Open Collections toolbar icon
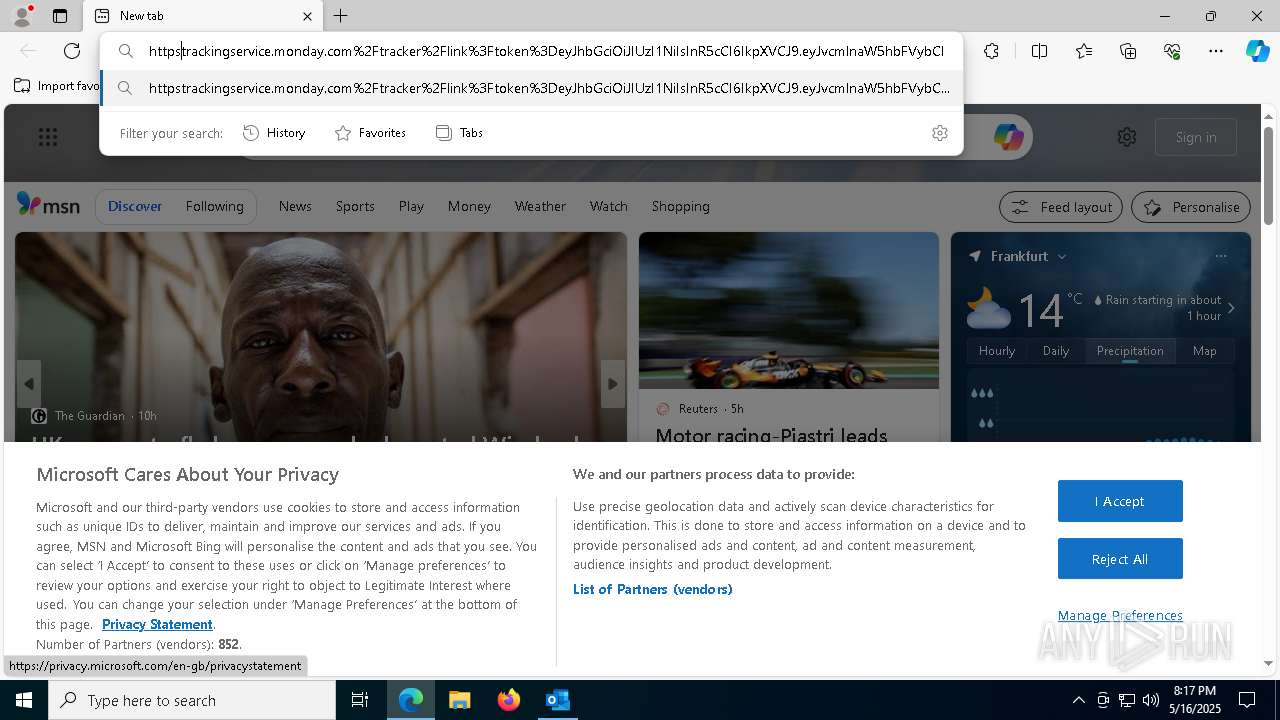The height and width of the screenshot is (720, 1280). (x=1128, y=51)
